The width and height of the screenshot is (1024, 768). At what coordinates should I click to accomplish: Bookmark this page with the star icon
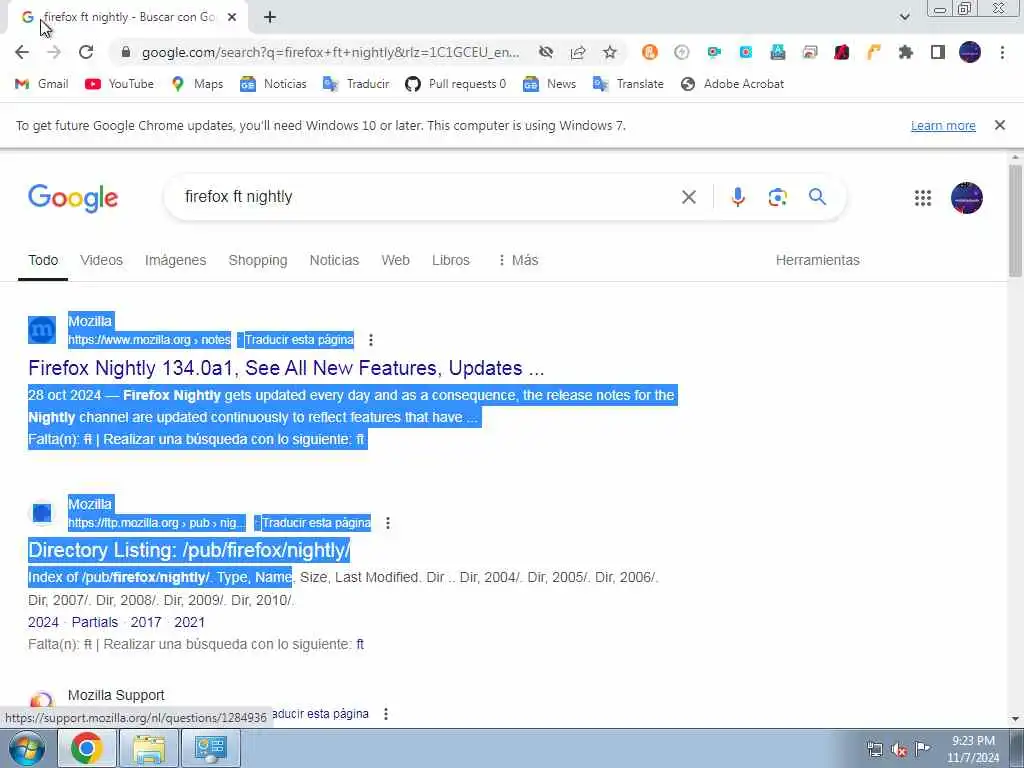[610, 52]
